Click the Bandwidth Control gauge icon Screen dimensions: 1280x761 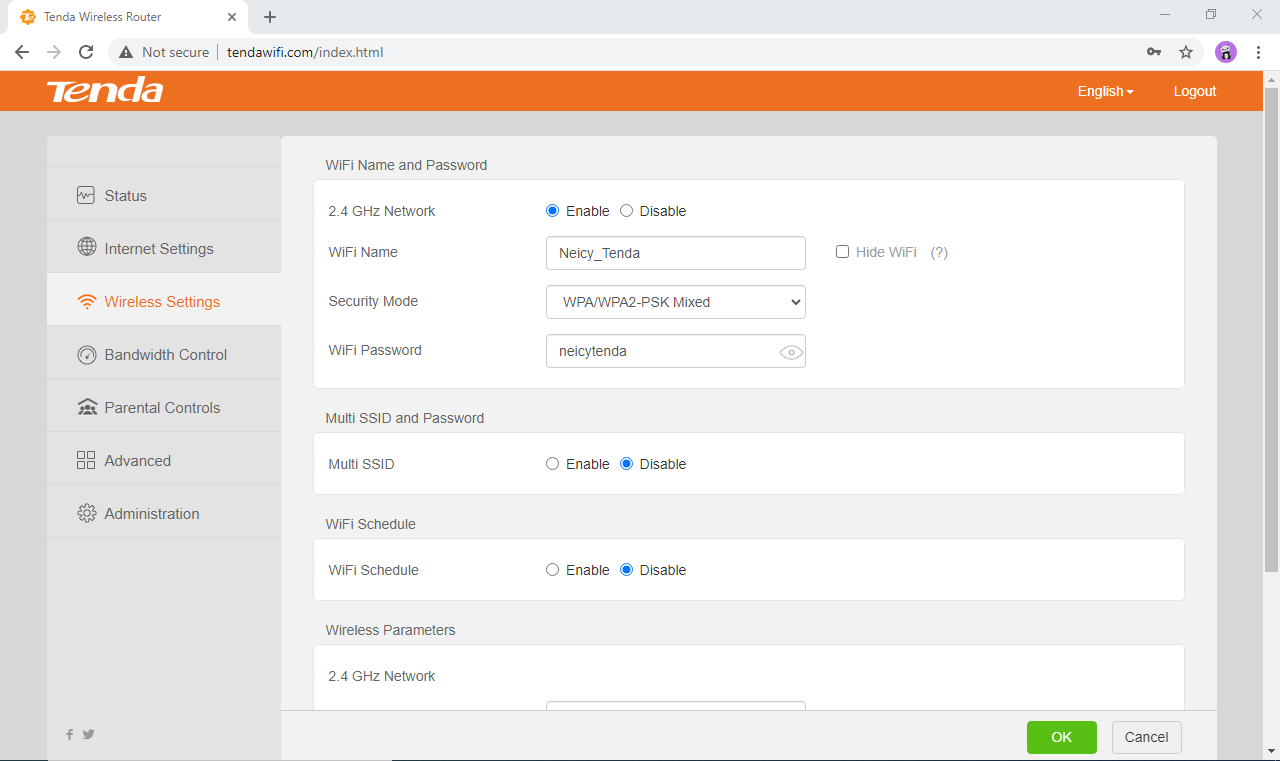click(86, 354)
